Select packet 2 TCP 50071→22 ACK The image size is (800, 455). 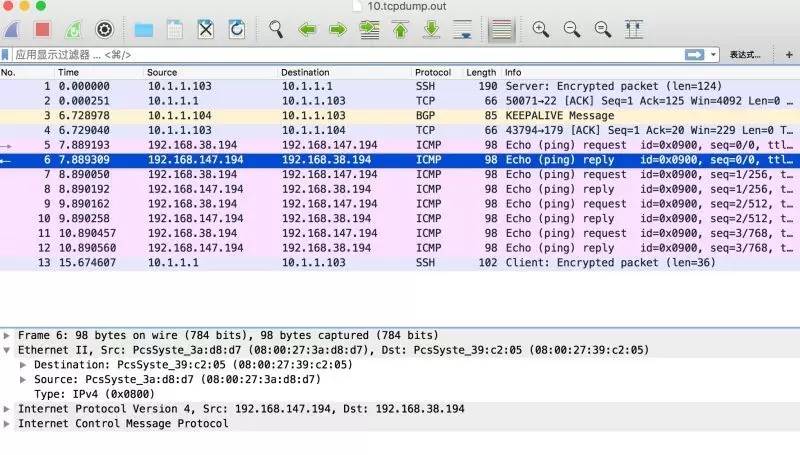[400, 101]
